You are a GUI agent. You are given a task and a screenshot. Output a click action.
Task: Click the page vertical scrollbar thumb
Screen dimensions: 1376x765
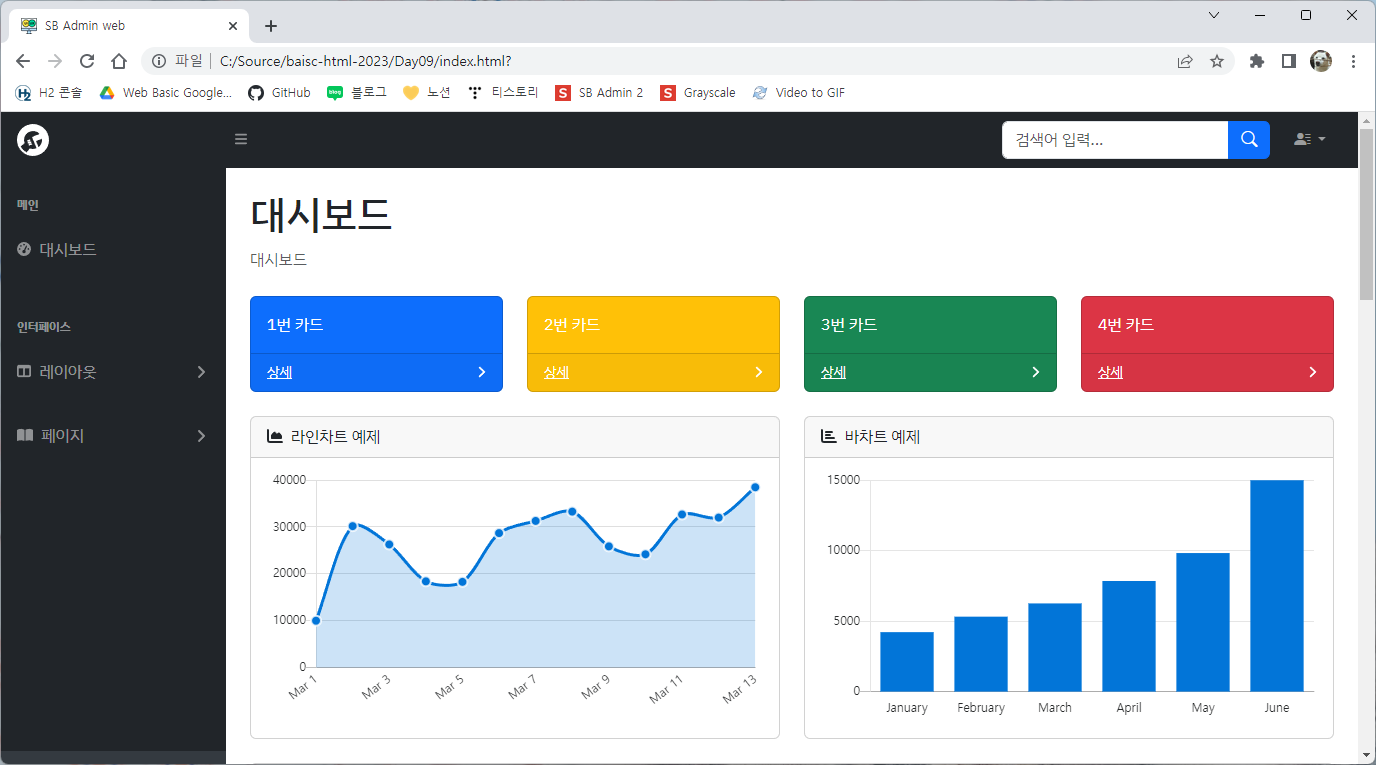click(x=1367, y=213)
